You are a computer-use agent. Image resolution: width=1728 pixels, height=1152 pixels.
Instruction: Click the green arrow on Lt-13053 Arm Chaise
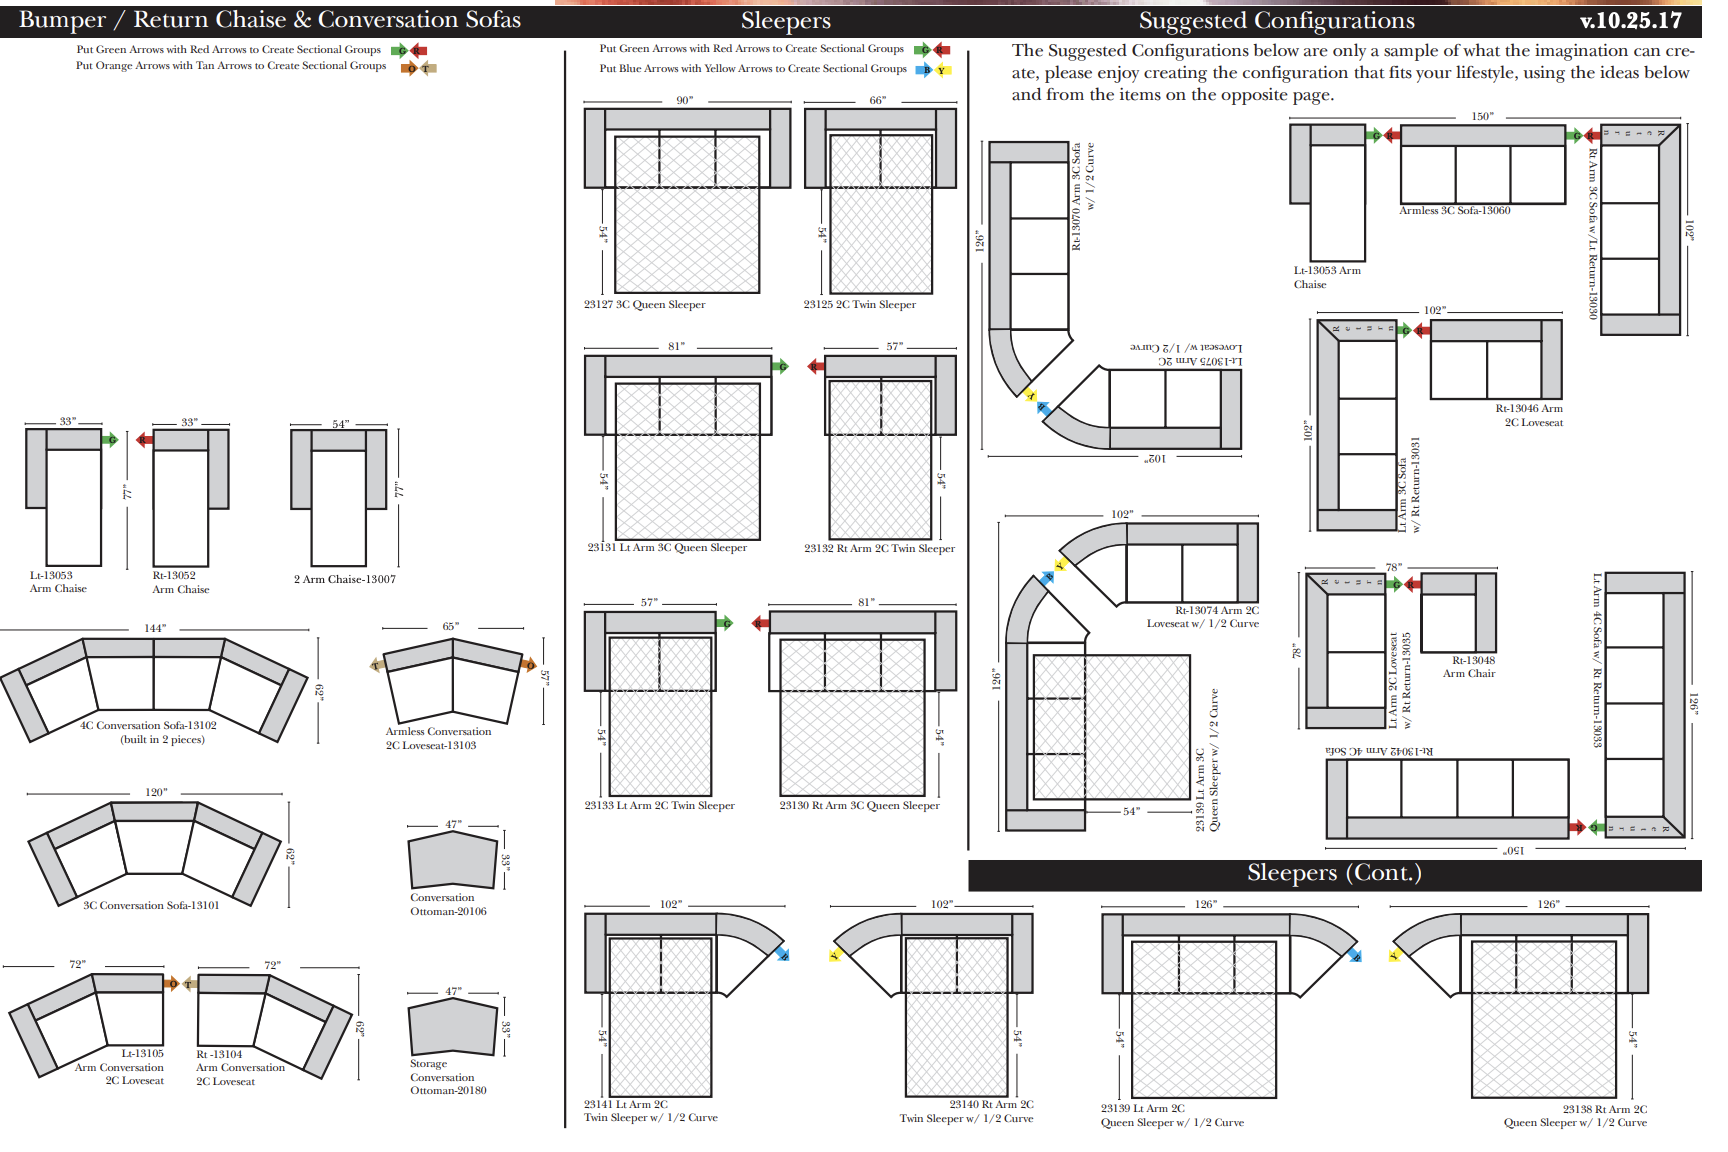pos(111,439)
